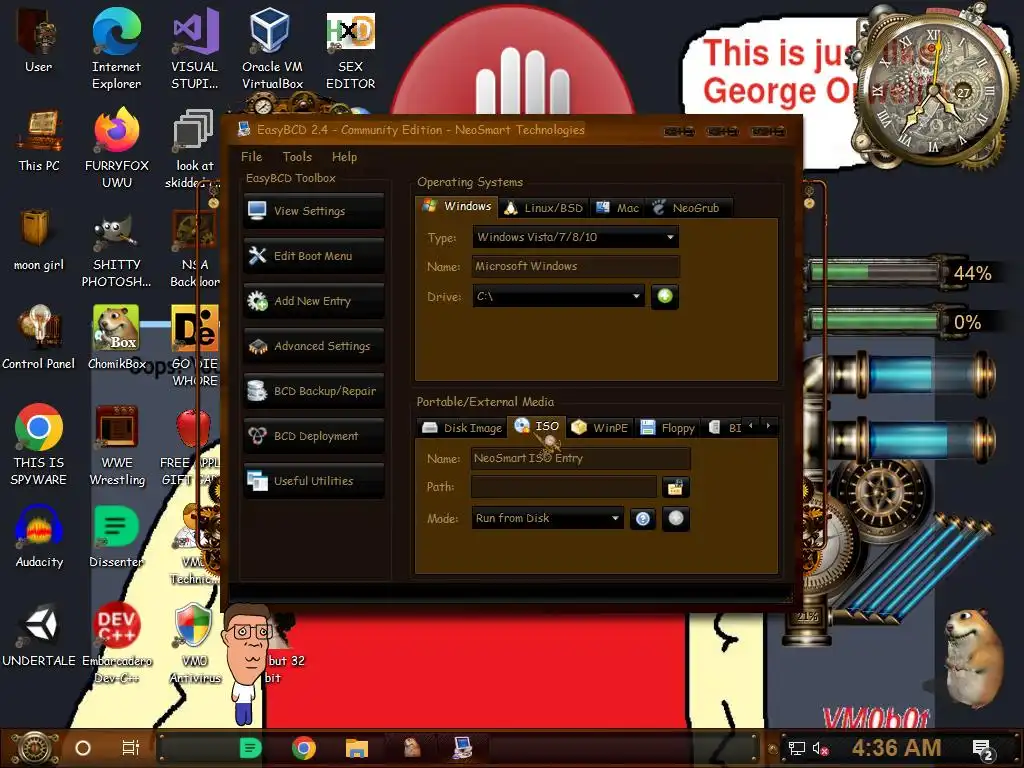Screen dimensions: 1024x768
Task: Select the This PC desktop icon
Action: coord(39,140)
